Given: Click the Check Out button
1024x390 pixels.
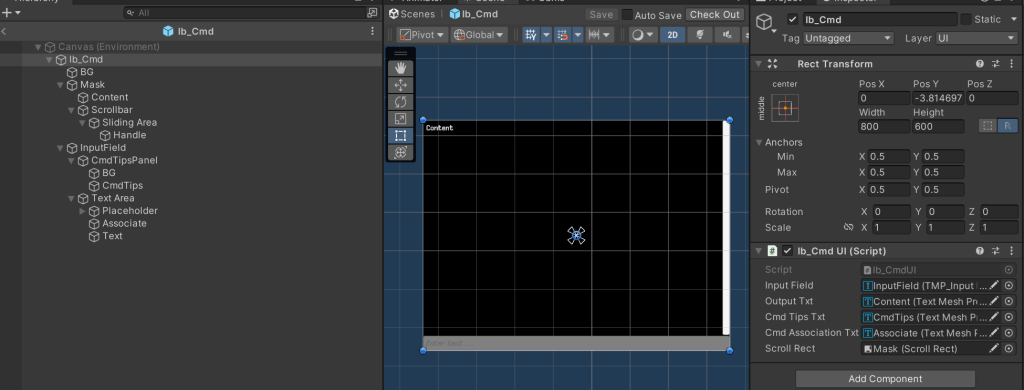Looking at the screenshot, I should [x=714, y=14].
